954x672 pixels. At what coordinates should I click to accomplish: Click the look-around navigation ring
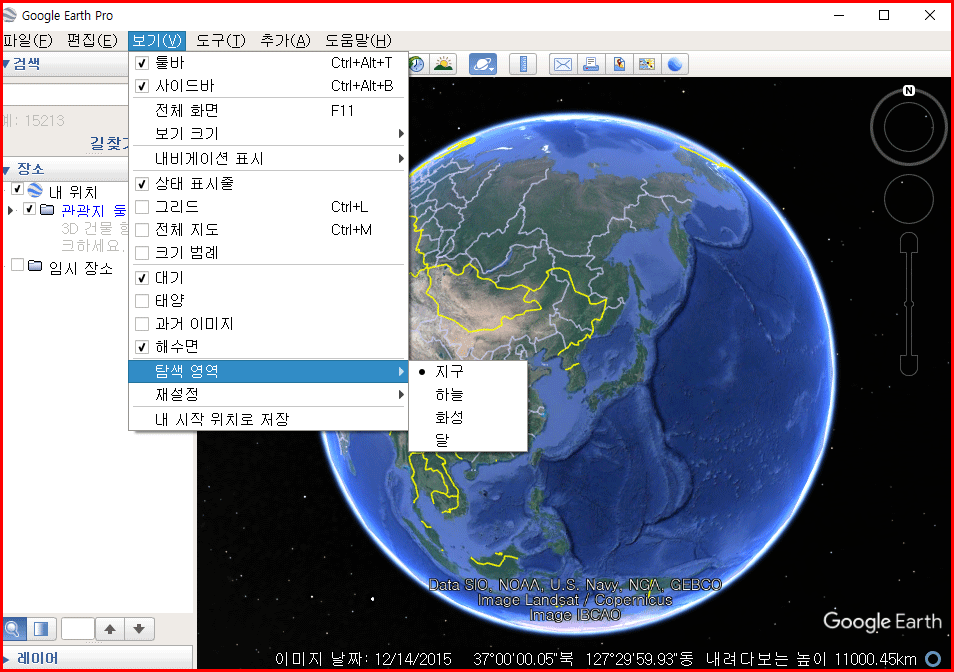908,127
